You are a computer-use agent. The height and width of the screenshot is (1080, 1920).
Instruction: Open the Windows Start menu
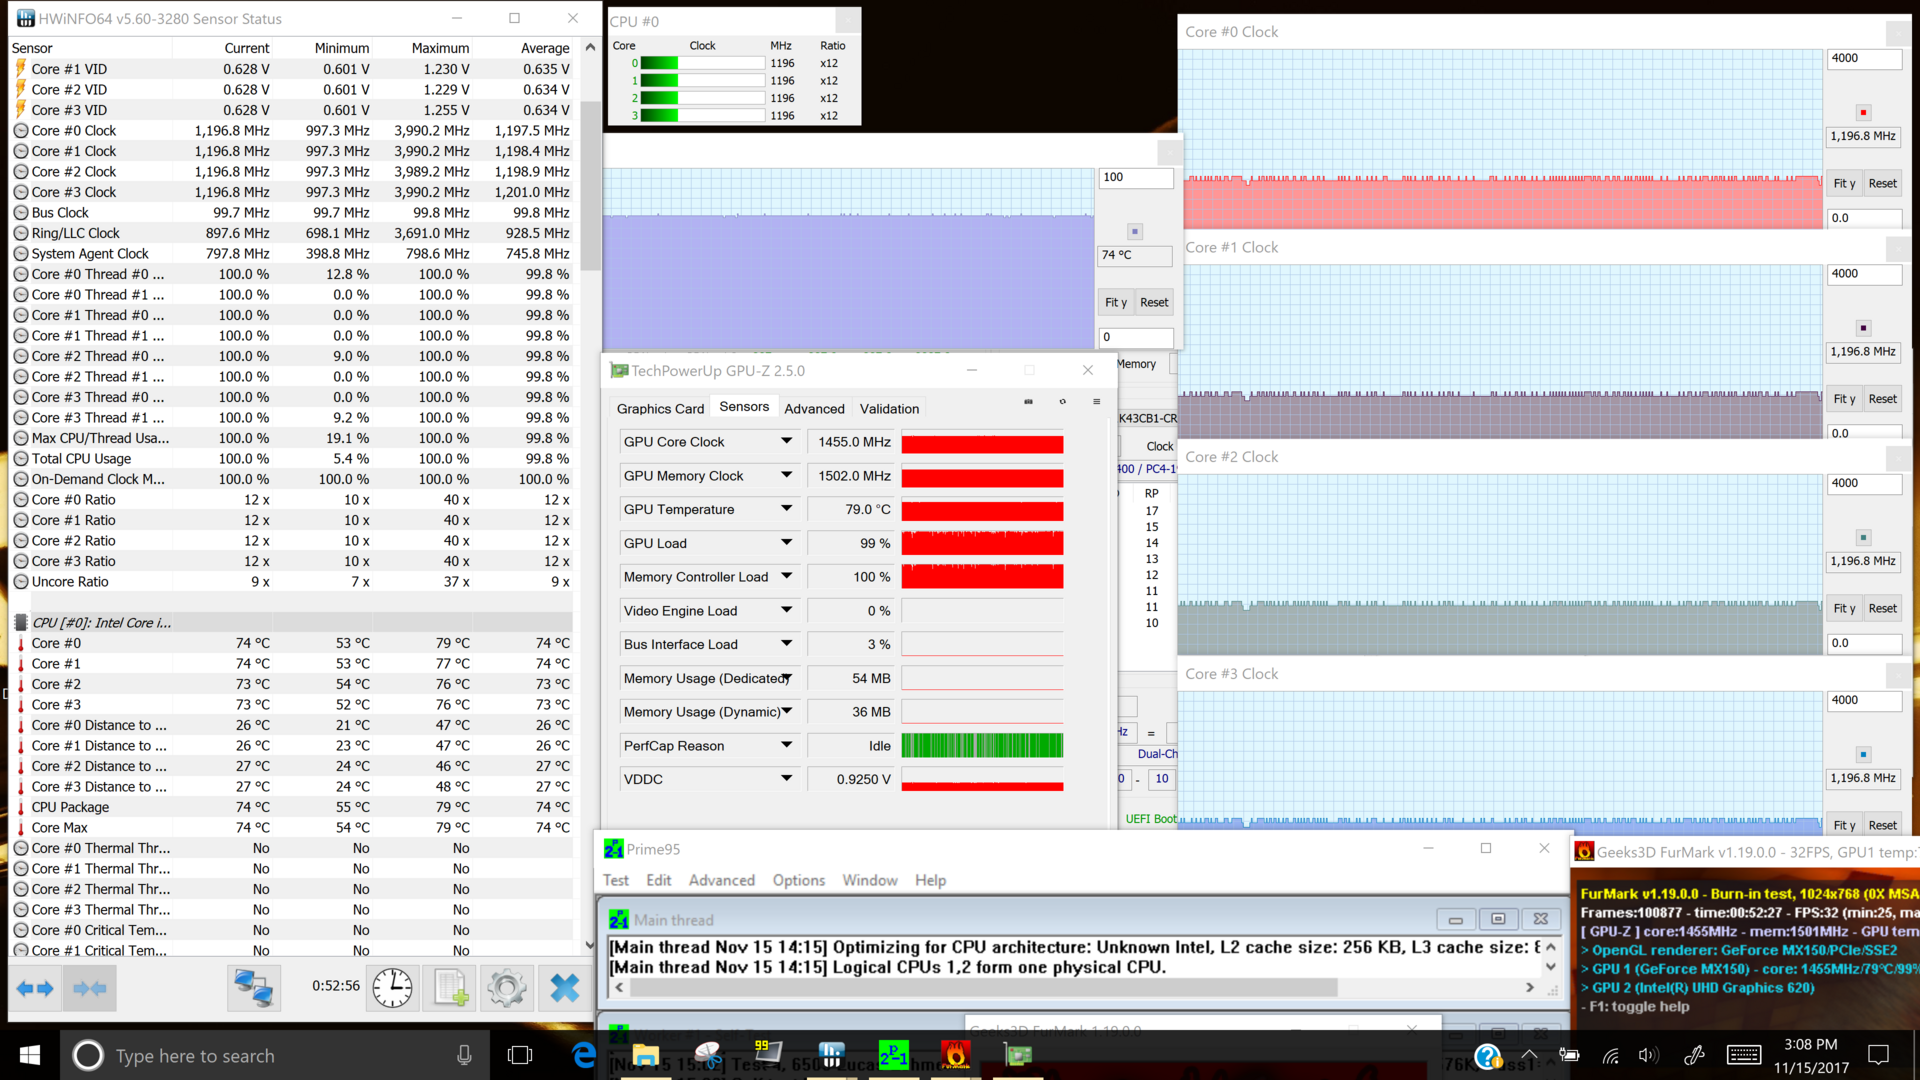[29, 1055]
